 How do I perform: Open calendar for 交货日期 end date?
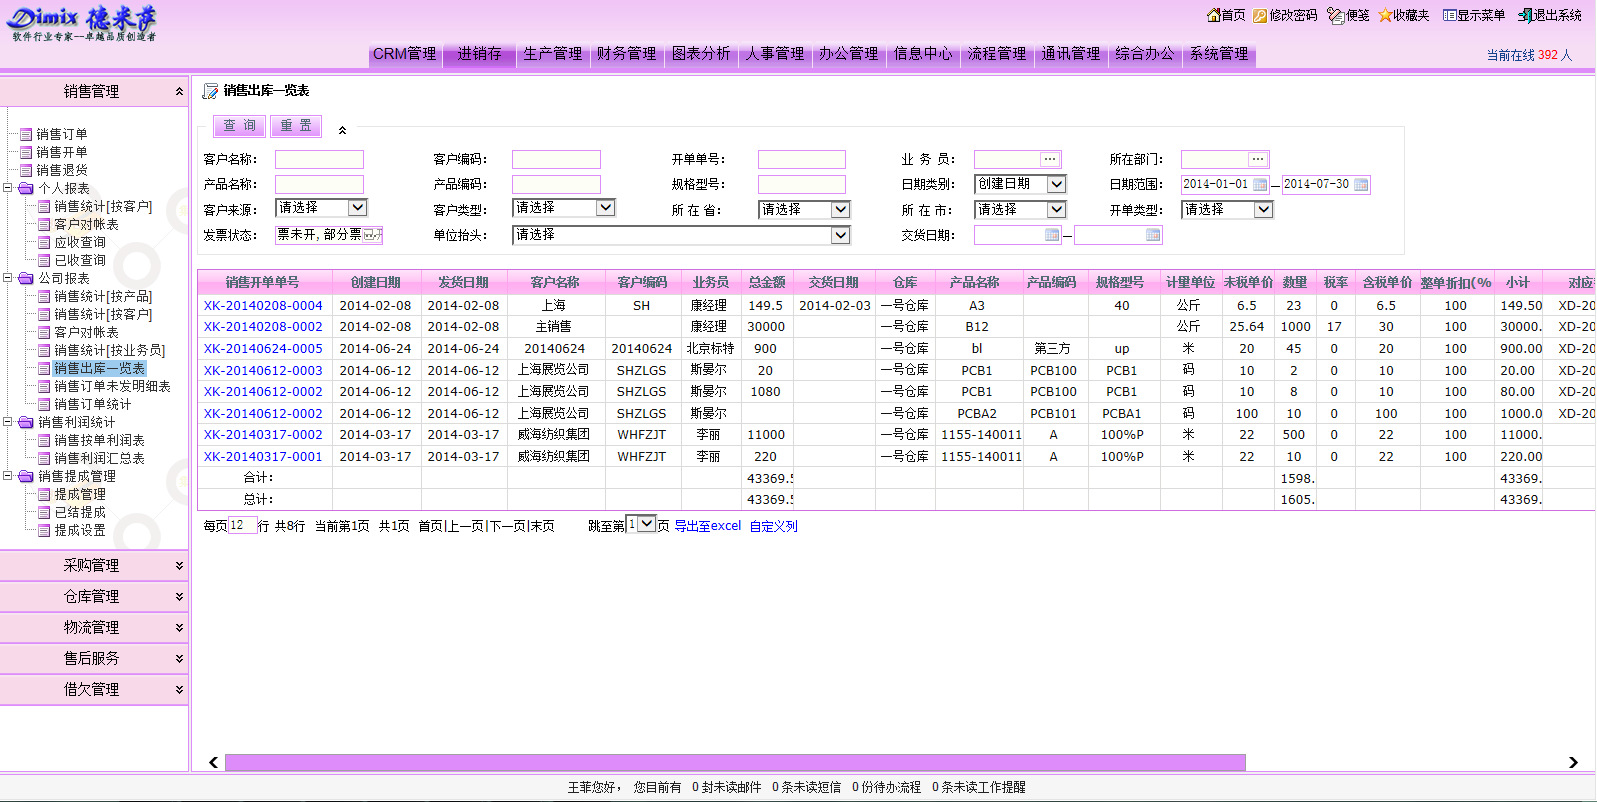tap(1153, 235)
